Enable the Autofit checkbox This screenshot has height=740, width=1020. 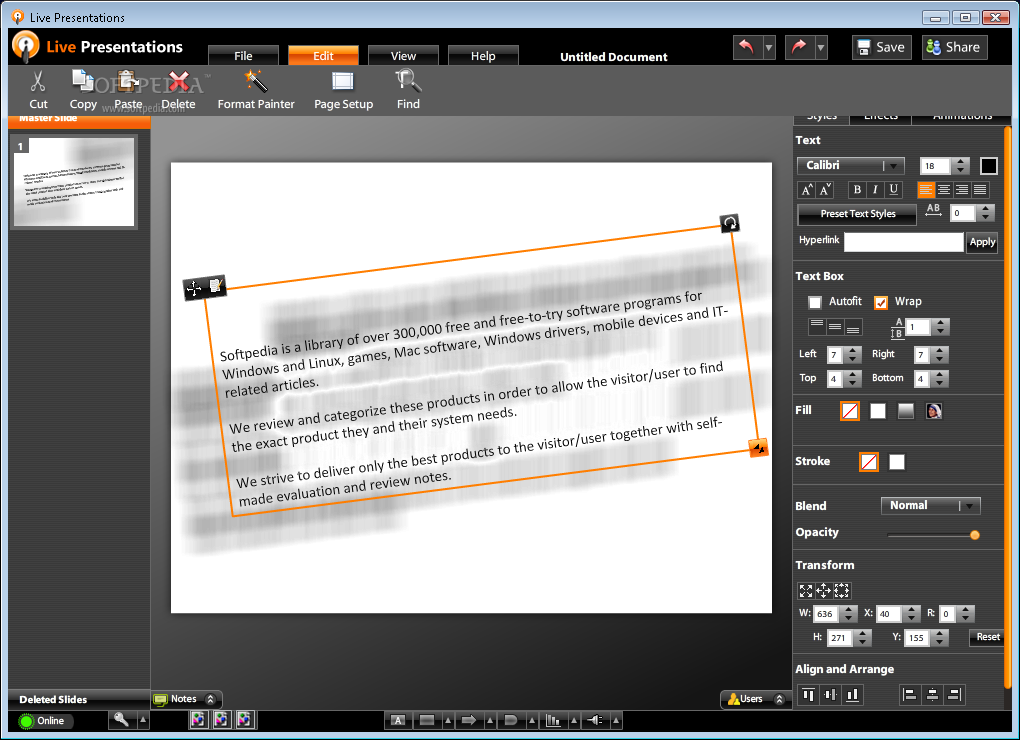pyautogui.click(x=814, y=302)
